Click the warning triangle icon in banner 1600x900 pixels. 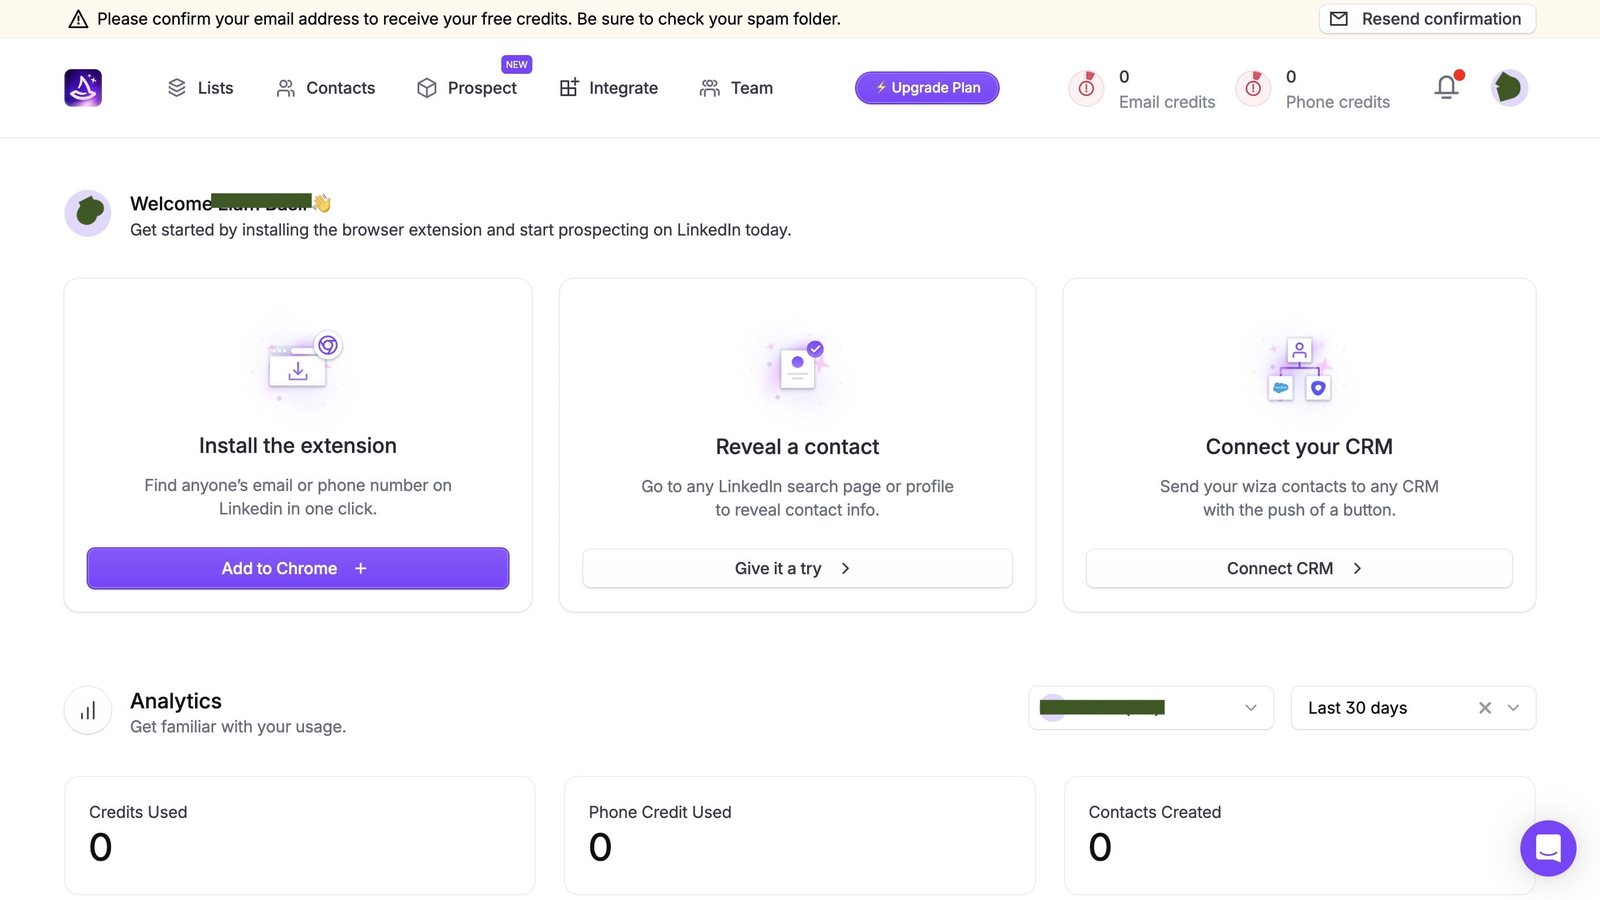(x=78, y=19)
